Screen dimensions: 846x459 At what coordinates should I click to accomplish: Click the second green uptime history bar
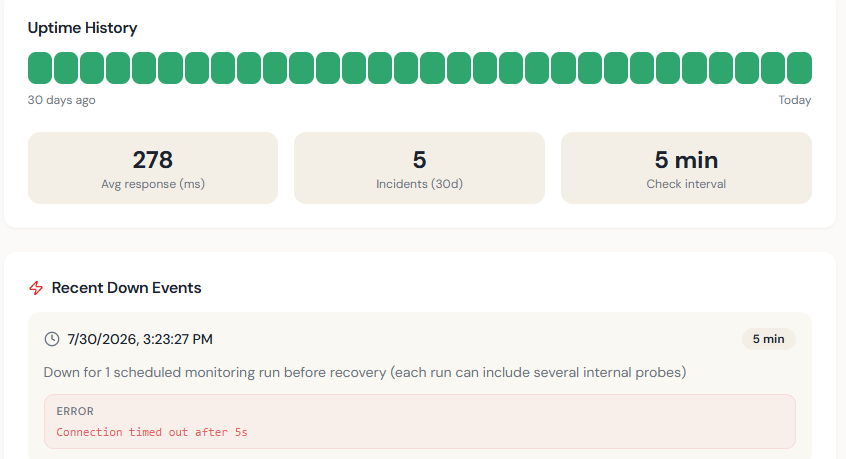66,68
